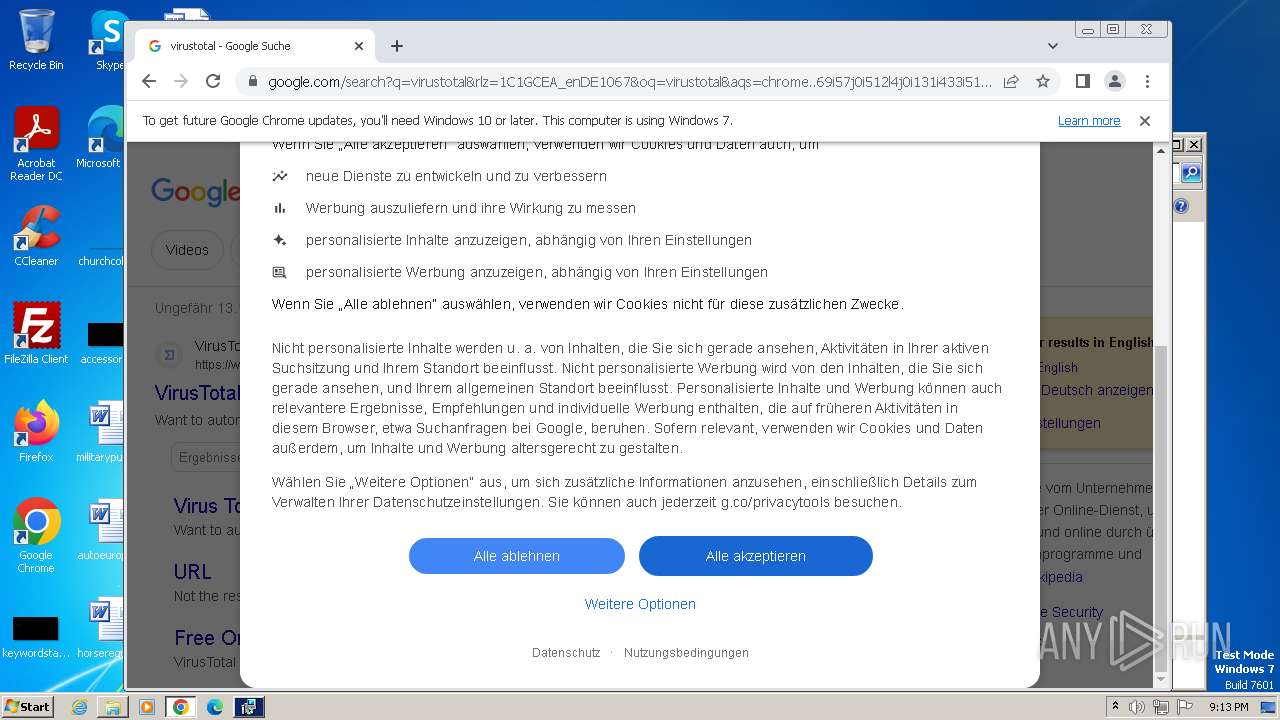Click the taskbar clock 9:13 PM
The height and width of the screenshot is (720, 1280).
[x=1228, y=707]
